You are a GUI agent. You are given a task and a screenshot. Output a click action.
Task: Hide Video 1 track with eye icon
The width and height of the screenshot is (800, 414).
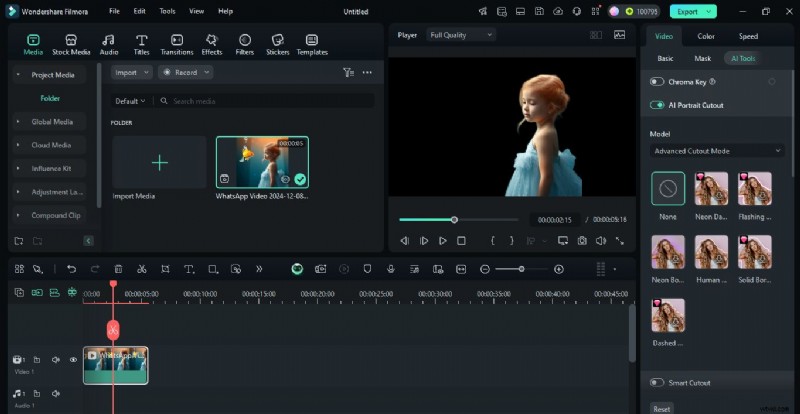point(73,360)
